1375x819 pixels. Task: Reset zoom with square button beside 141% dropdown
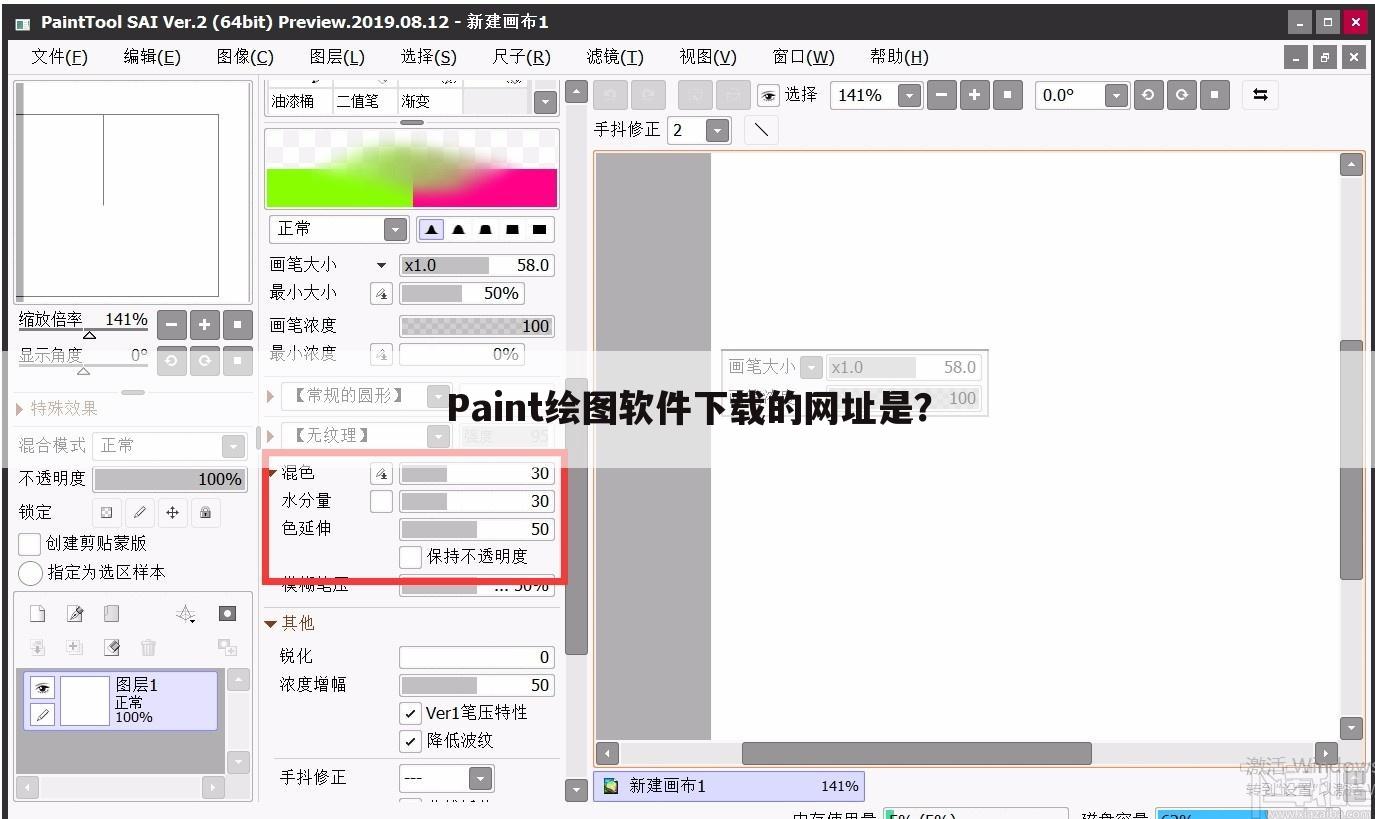1007,95
